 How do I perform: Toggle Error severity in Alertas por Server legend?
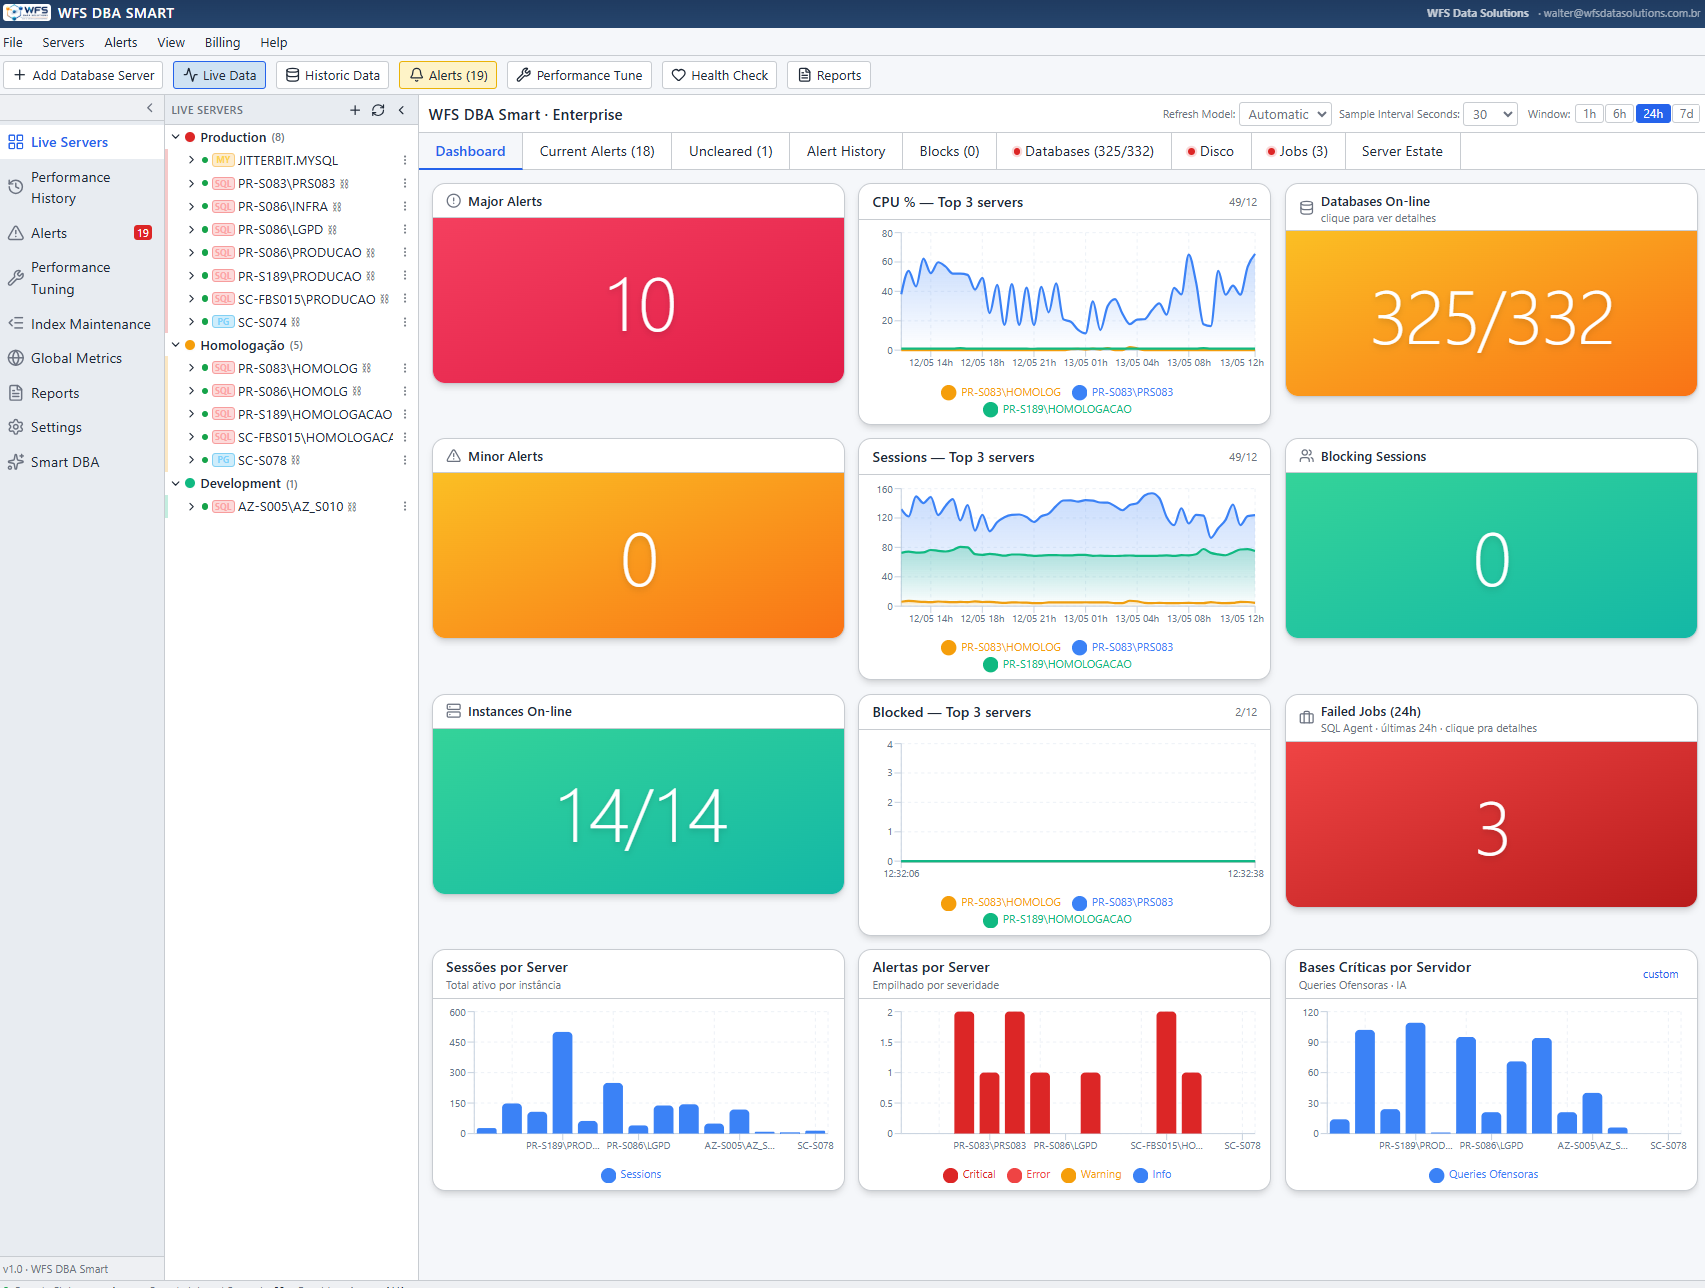click(x=1029, y=1175)
